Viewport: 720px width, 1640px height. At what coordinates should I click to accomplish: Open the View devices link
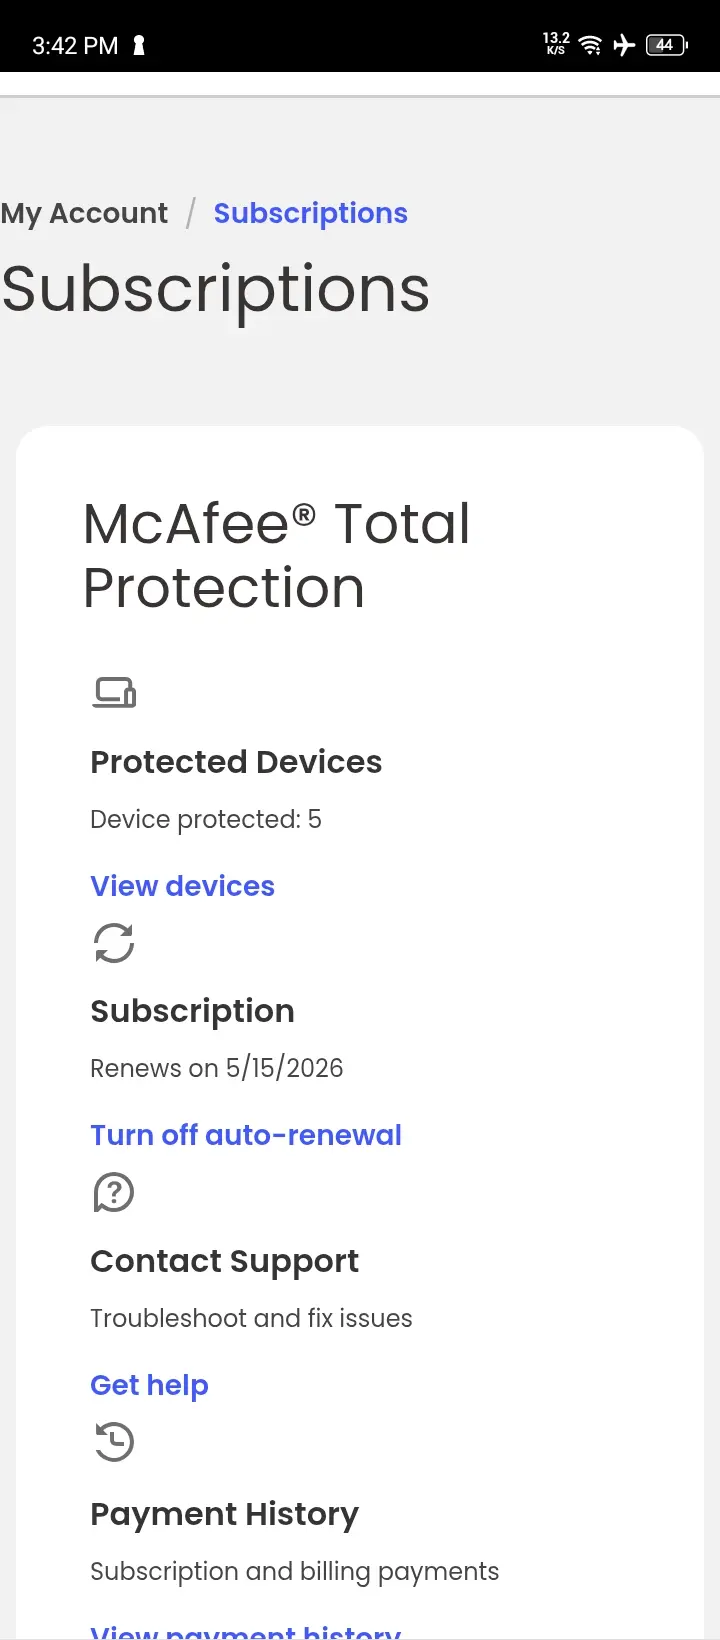pos(182,886)
